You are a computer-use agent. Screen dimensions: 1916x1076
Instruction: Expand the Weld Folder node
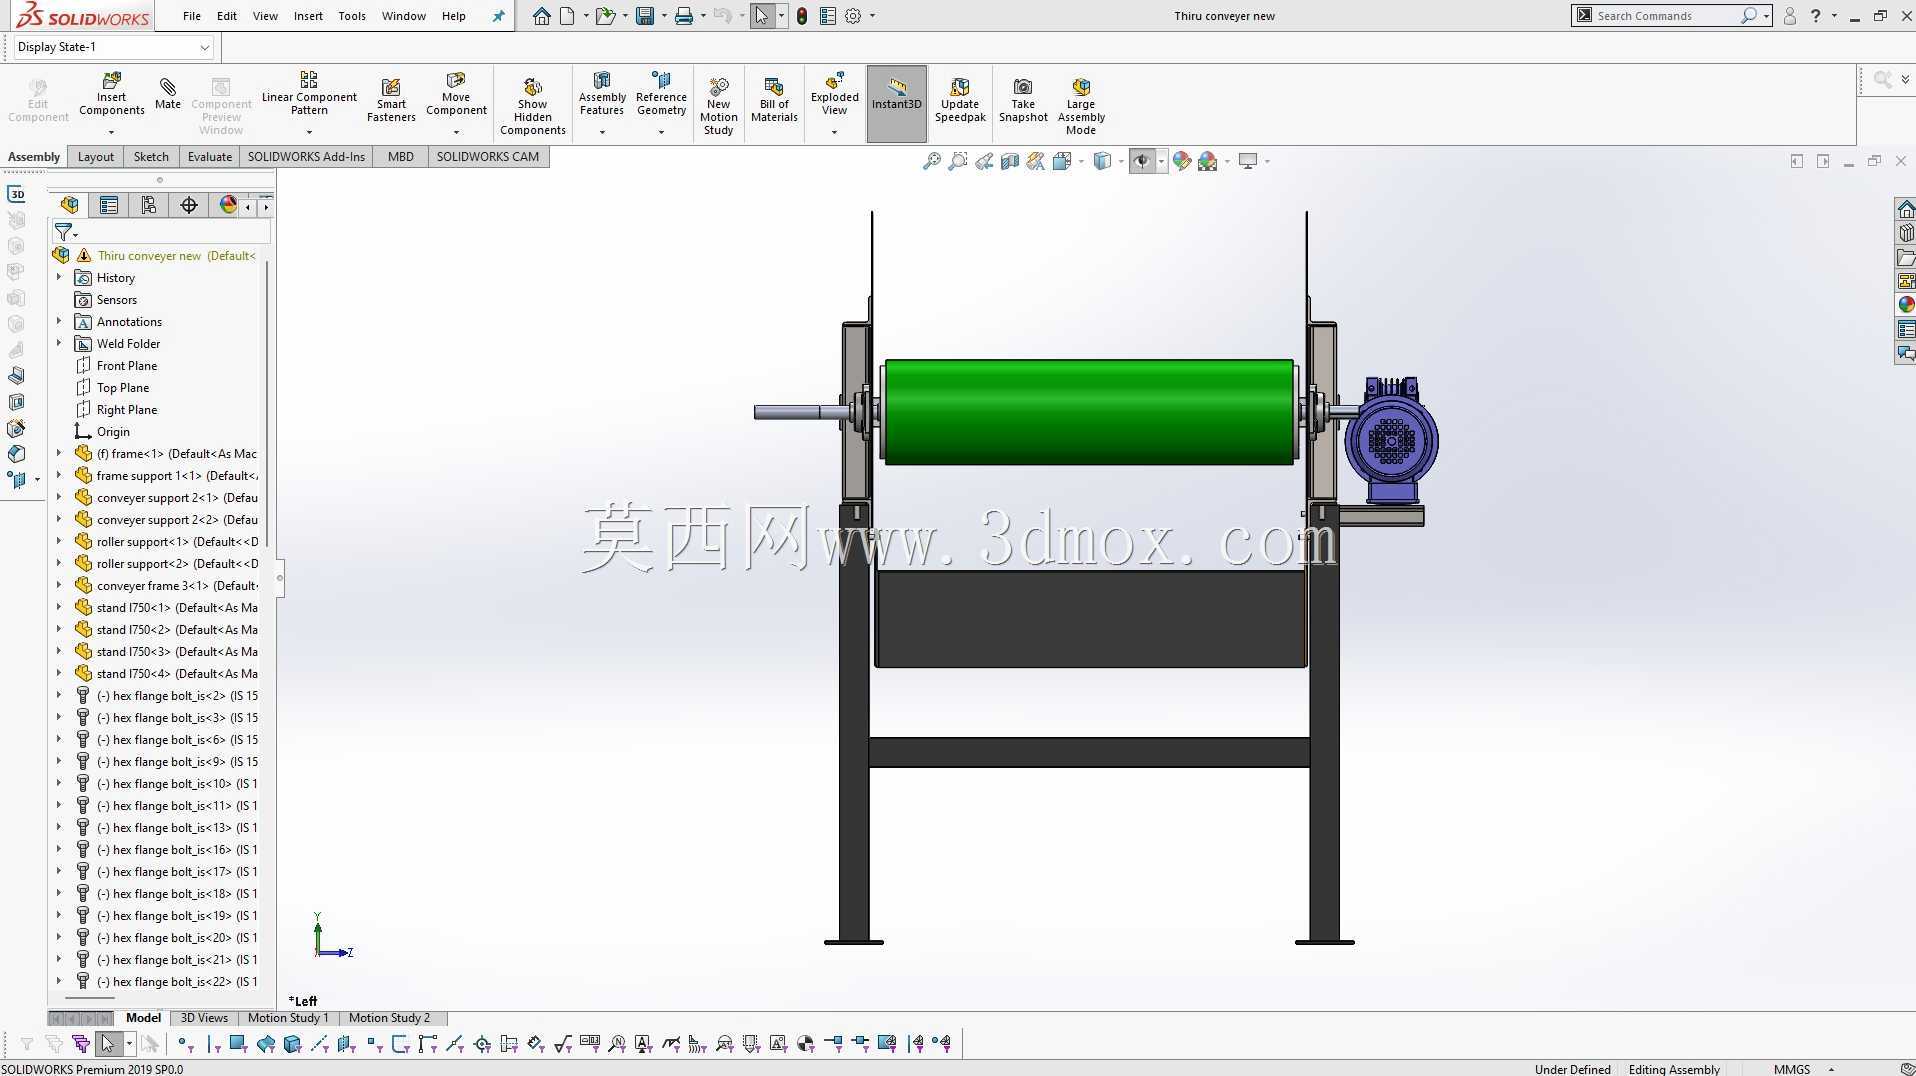[59, 343]
